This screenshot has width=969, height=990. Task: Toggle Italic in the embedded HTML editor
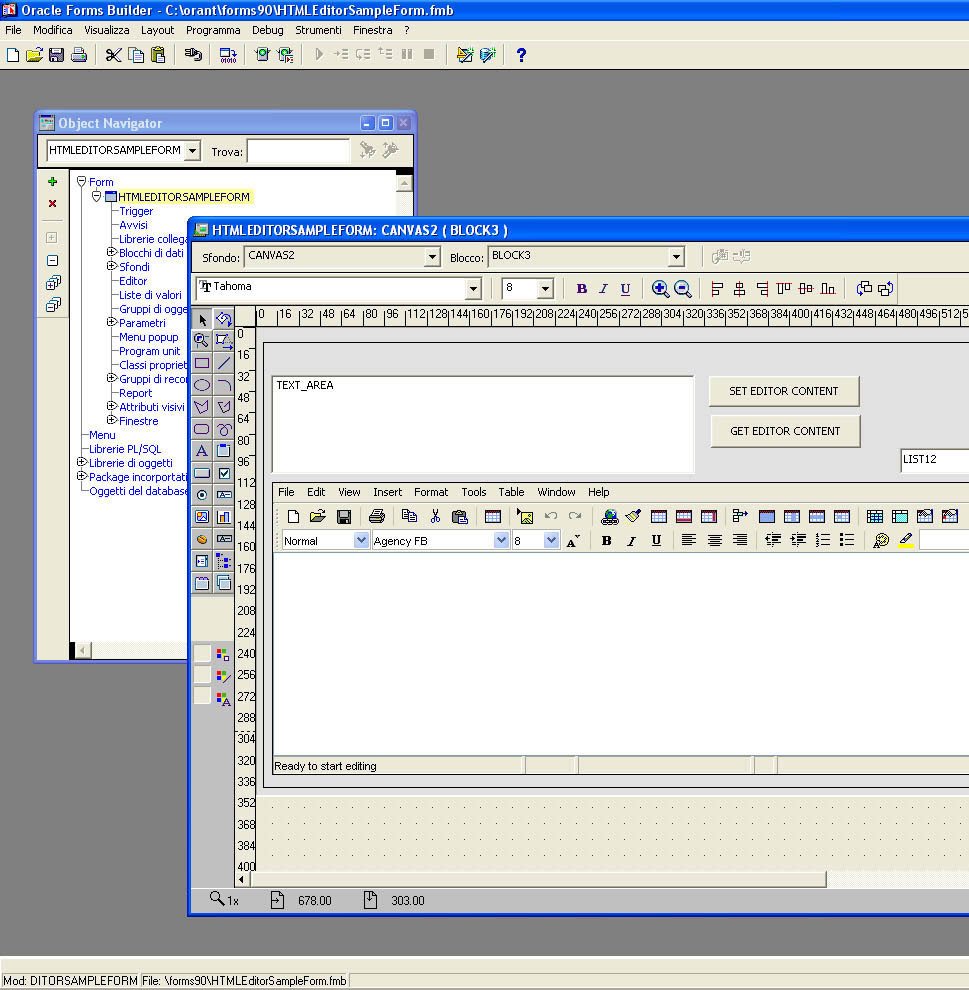[631, 540]
